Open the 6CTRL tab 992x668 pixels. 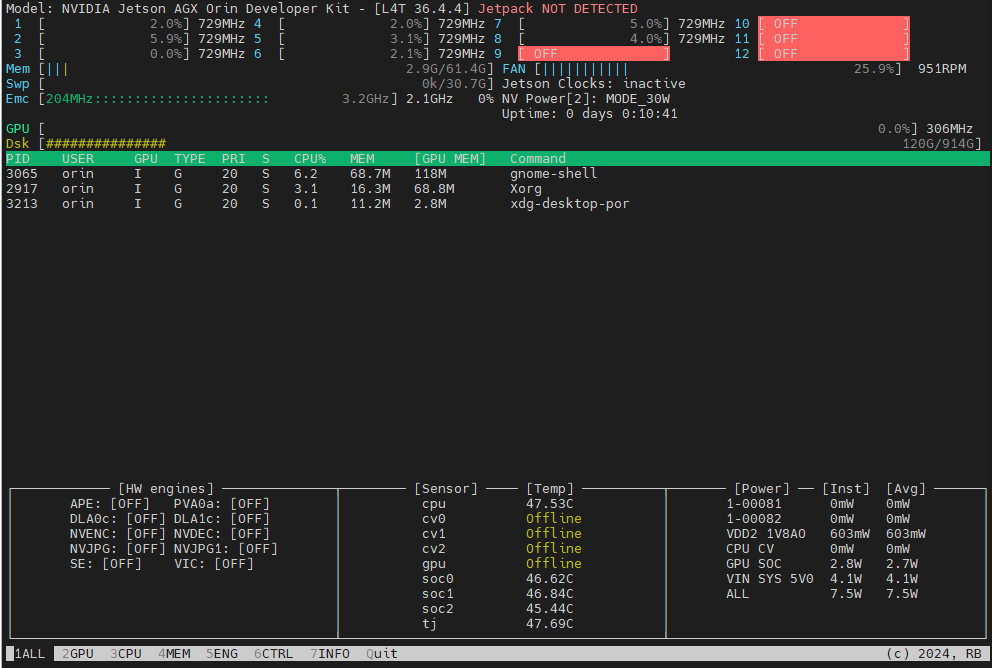point(273,653)
